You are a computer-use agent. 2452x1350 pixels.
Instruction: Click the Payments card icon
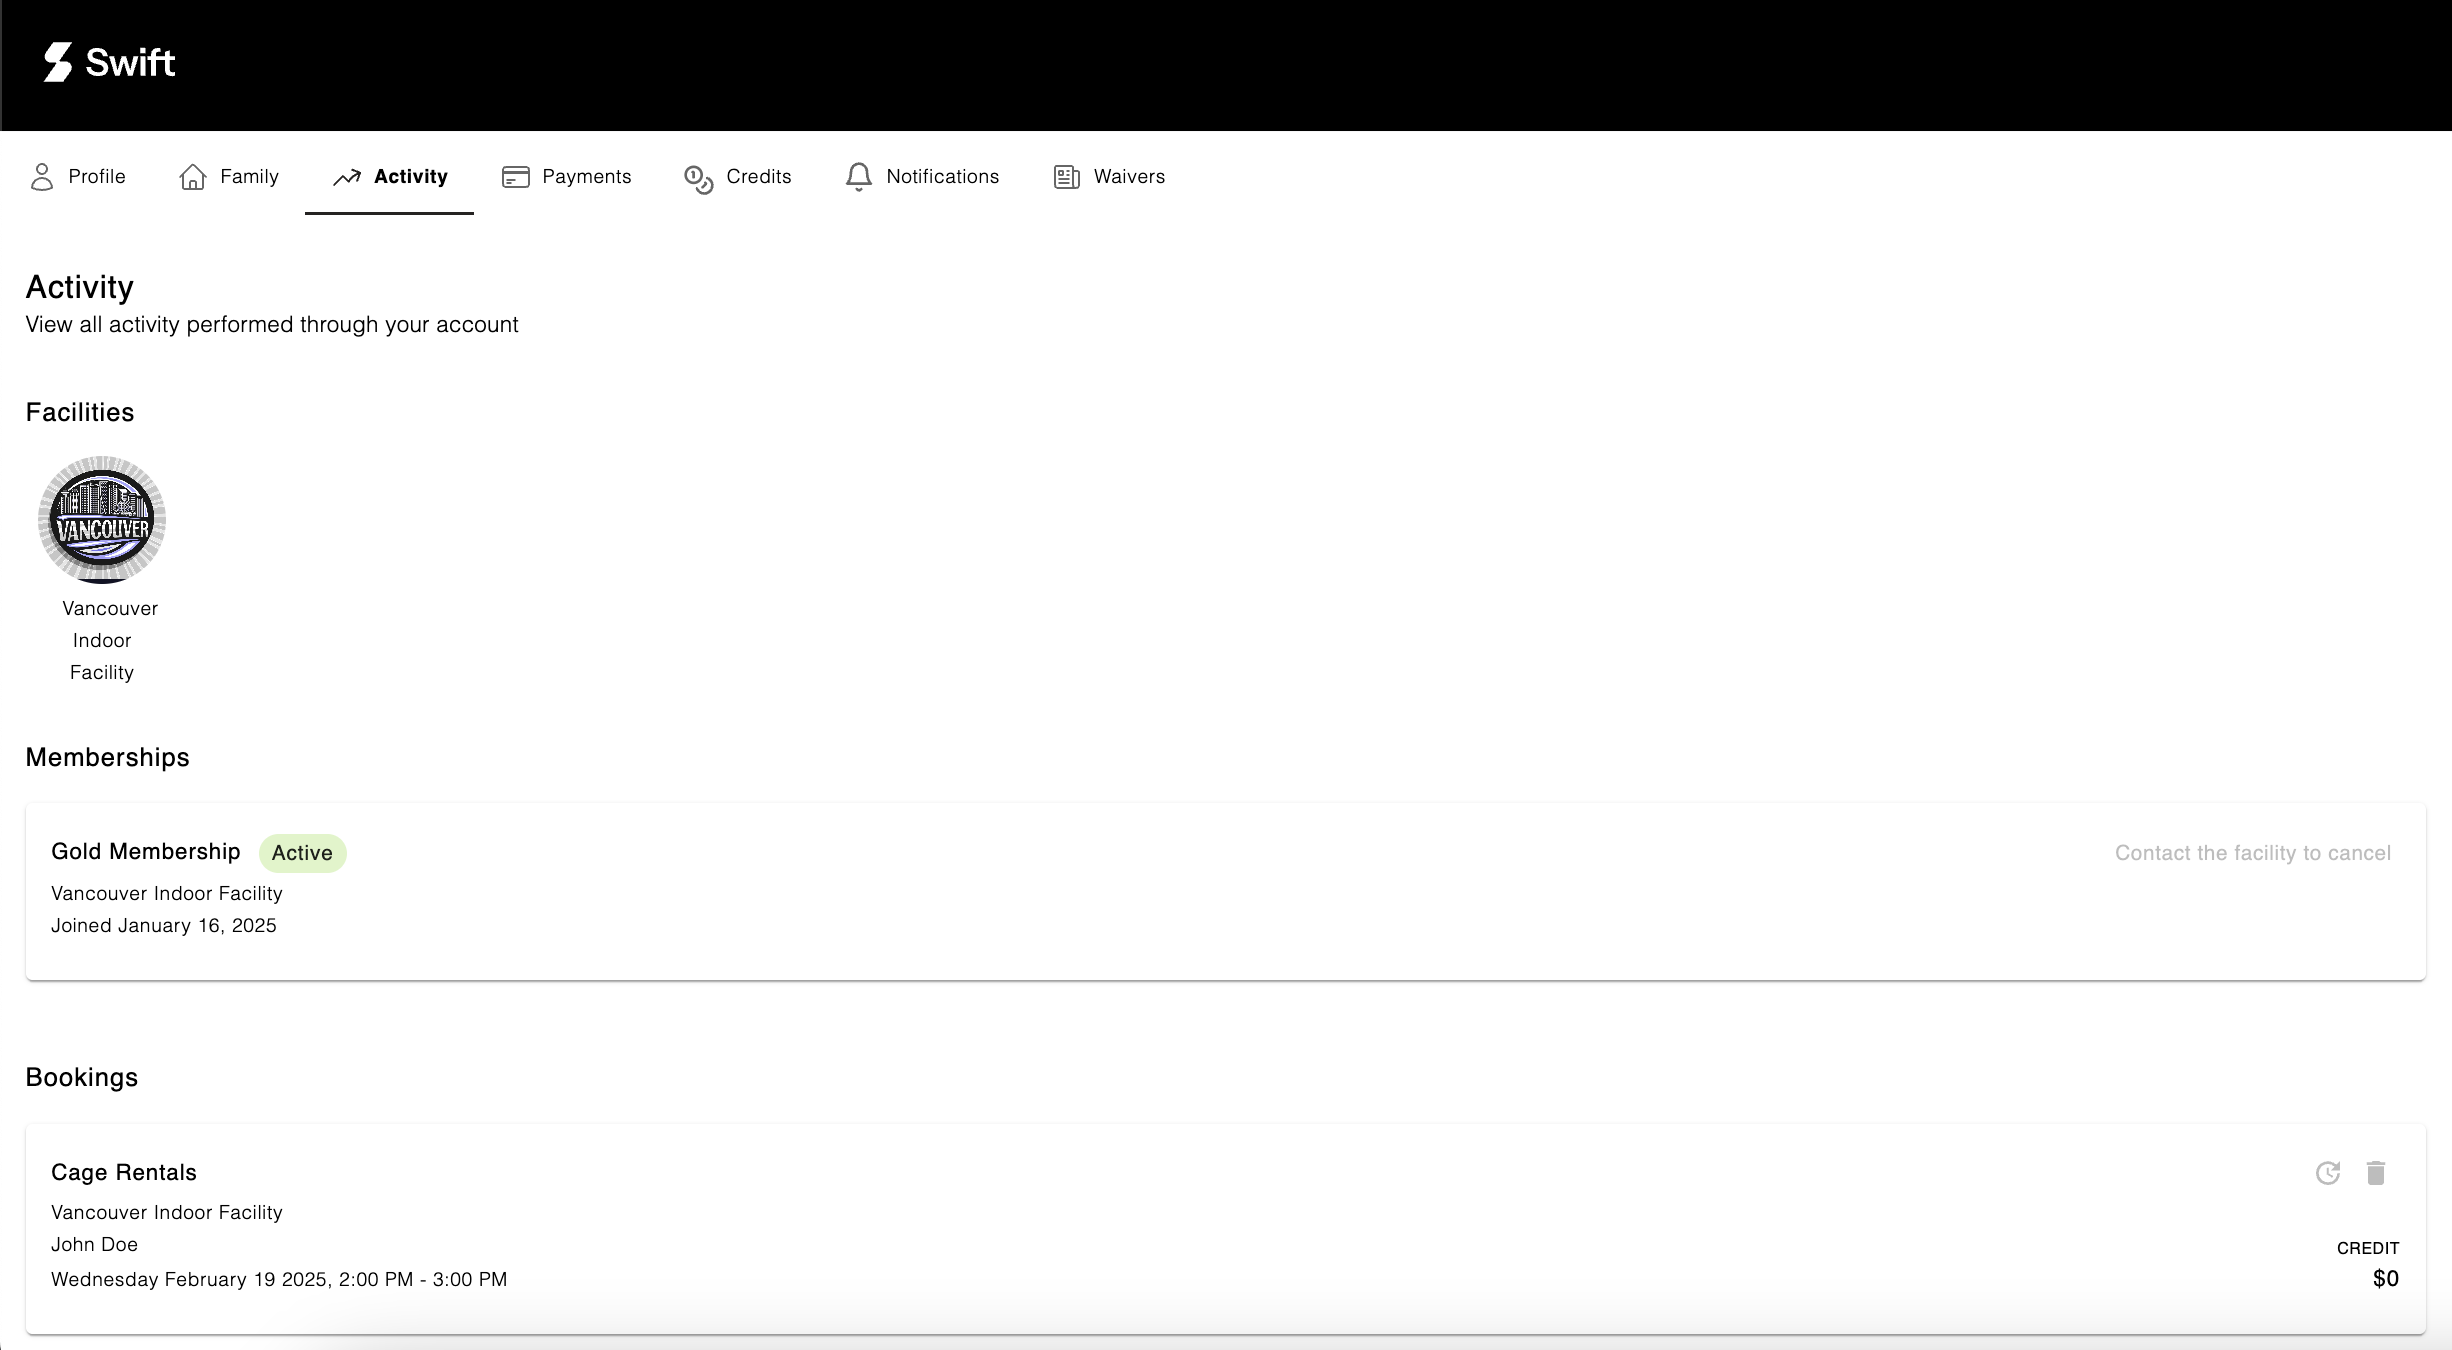[x=515, y=177]
